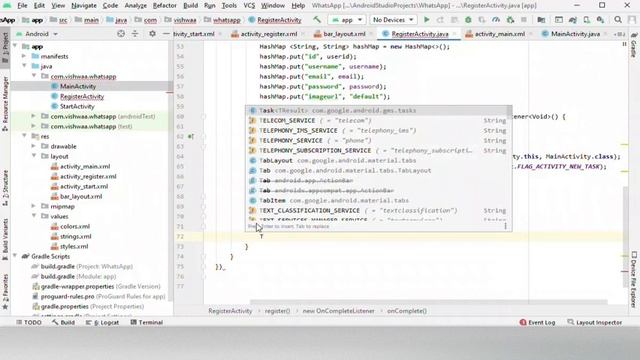Open the Refactor menu
The height and width of the screenshot is (360, 640).
tap(164, 6)
